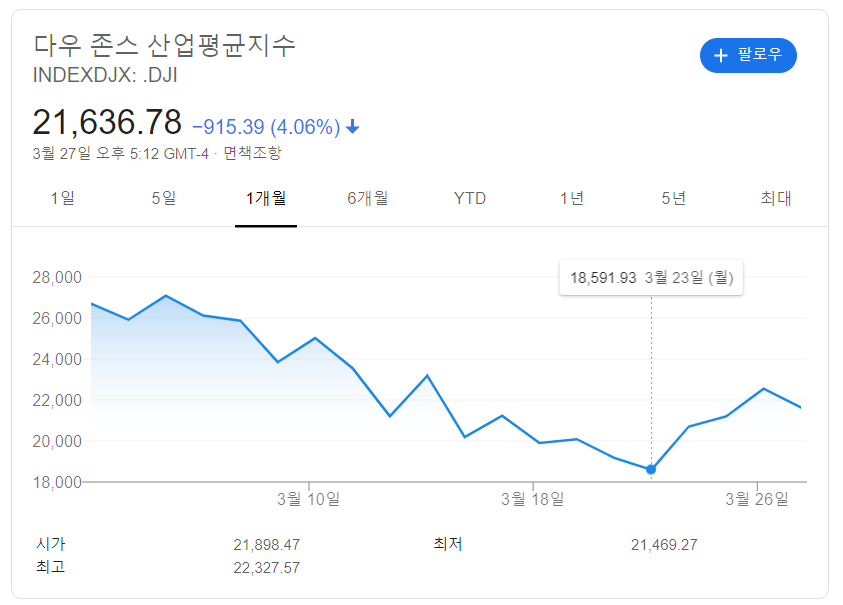This screenshot has height=605, width=843.
Task: Click the blue downward arrow beside -915.39
Action: point(352,124)
